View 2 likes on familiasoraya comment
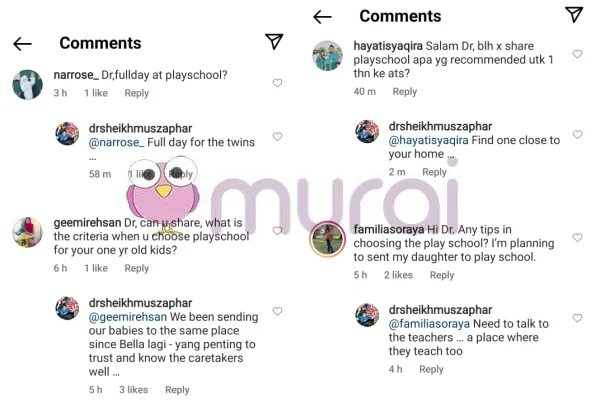Viewport: 600px width, 400px height. coord(398,275)
